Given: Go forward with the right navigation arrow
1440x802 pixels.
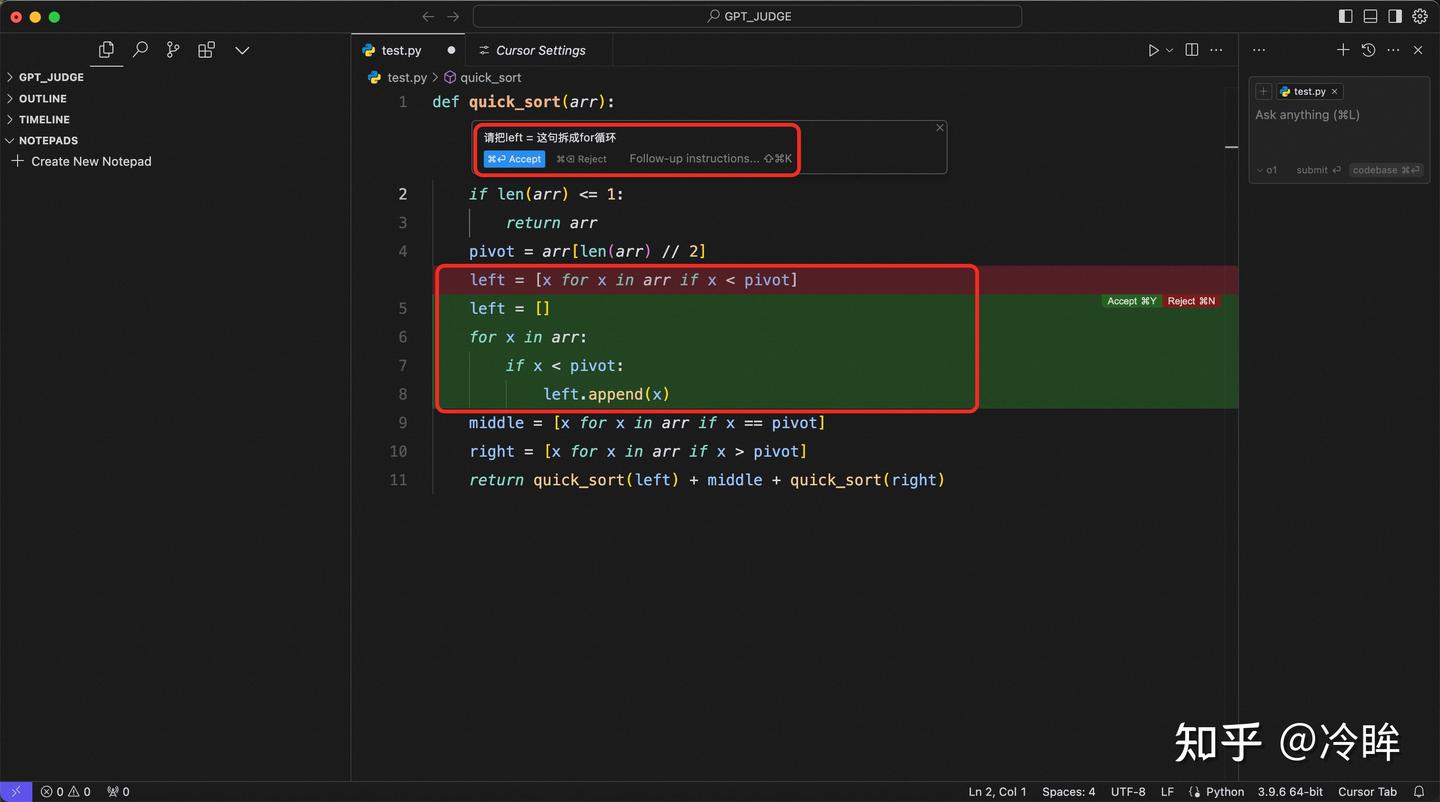Looking at the screenshot, I should 453,16.
